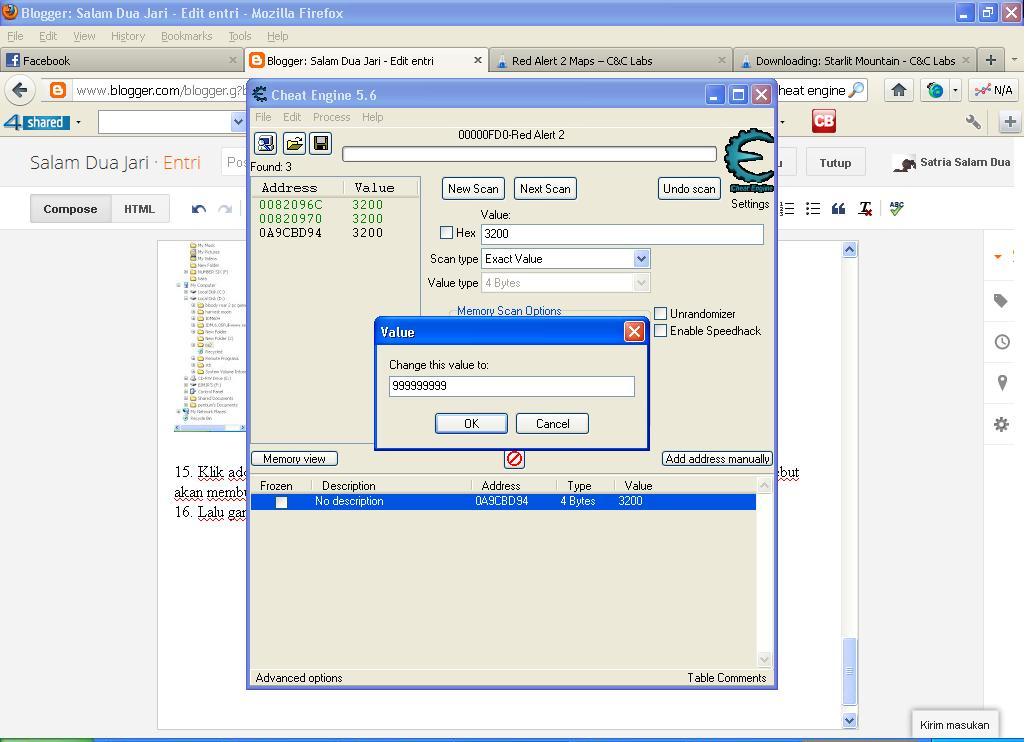Viewport: 1026px width, 742px height.
Task: Open Blogger post options gear icon
Action: coord(1001,424)
